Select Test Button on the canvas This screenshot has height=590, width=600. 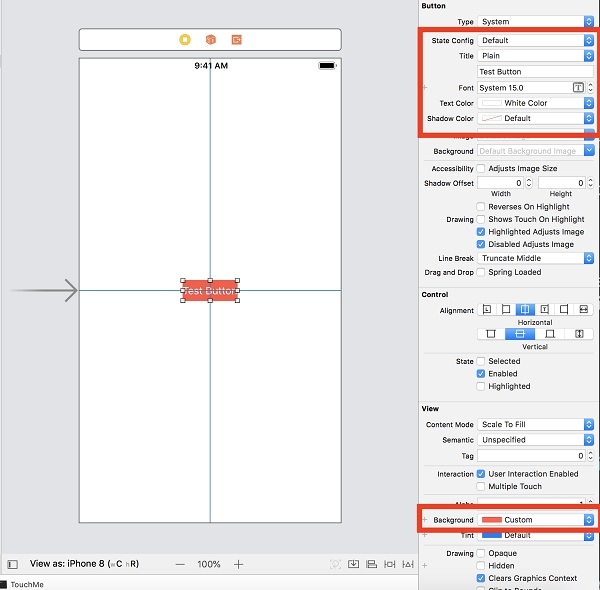point(210,291)
